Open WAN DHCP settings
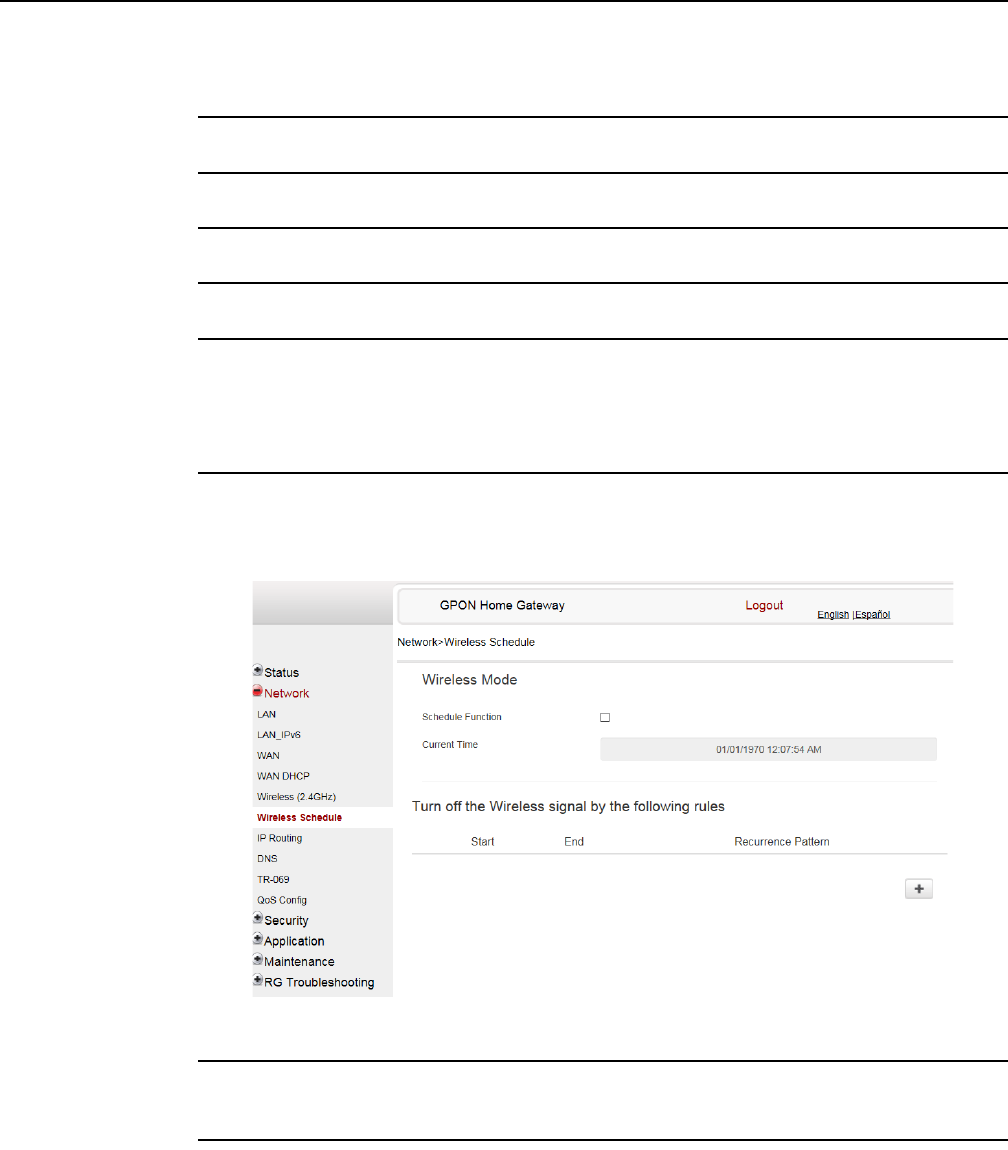The width and height of the screenshot is (1008, 1150). tap(283, 776)
